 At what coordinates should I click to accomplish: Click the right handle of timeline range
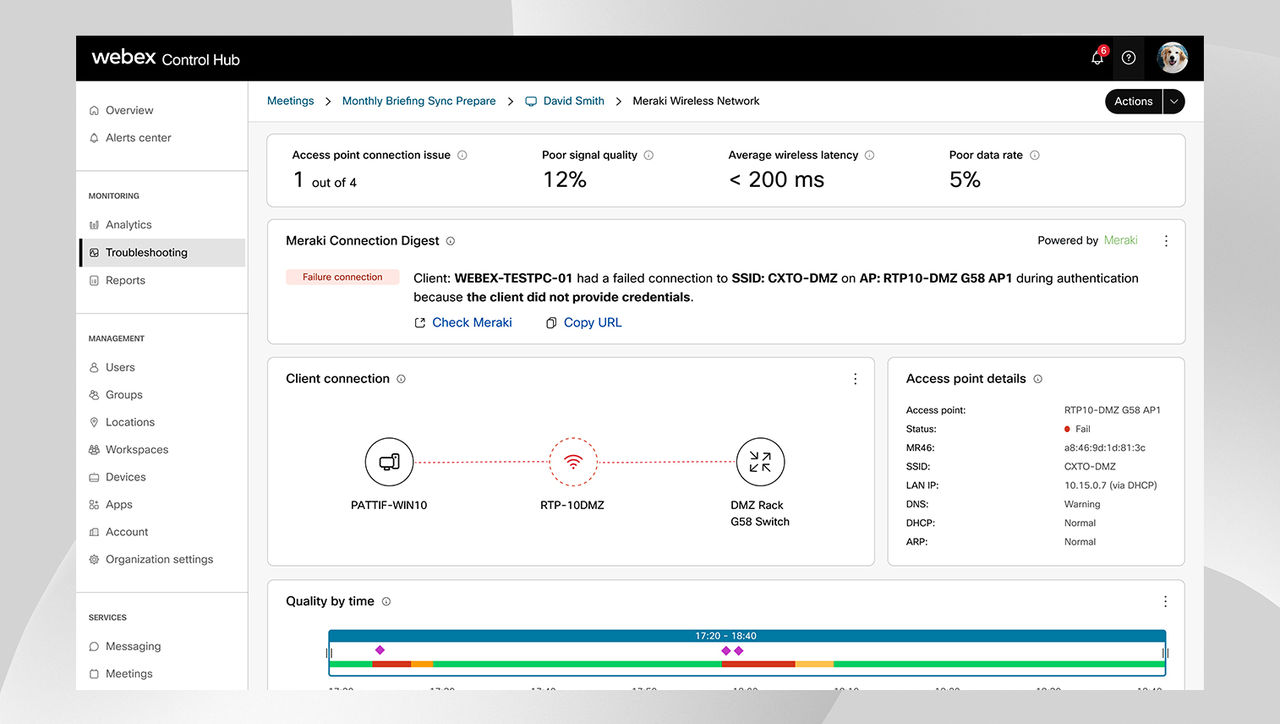click(x=1166, y=653)
